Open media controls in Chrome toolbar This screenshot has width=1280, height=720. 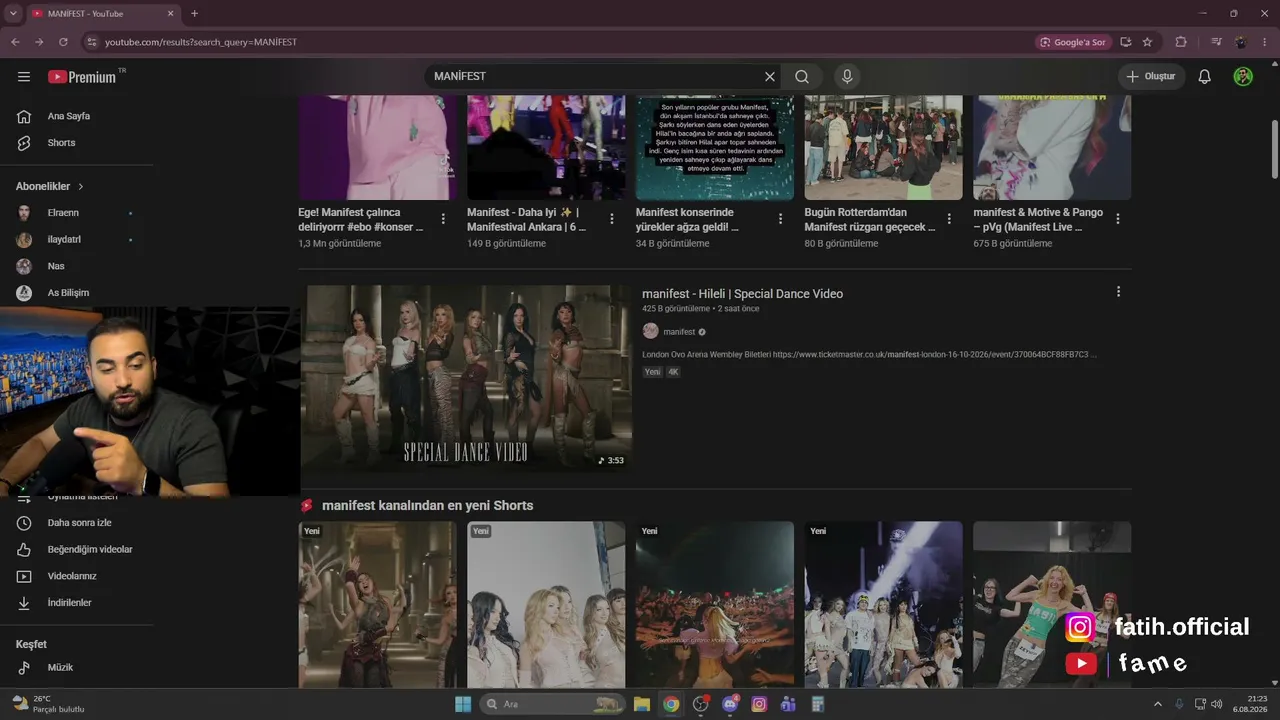(1216, 42)
